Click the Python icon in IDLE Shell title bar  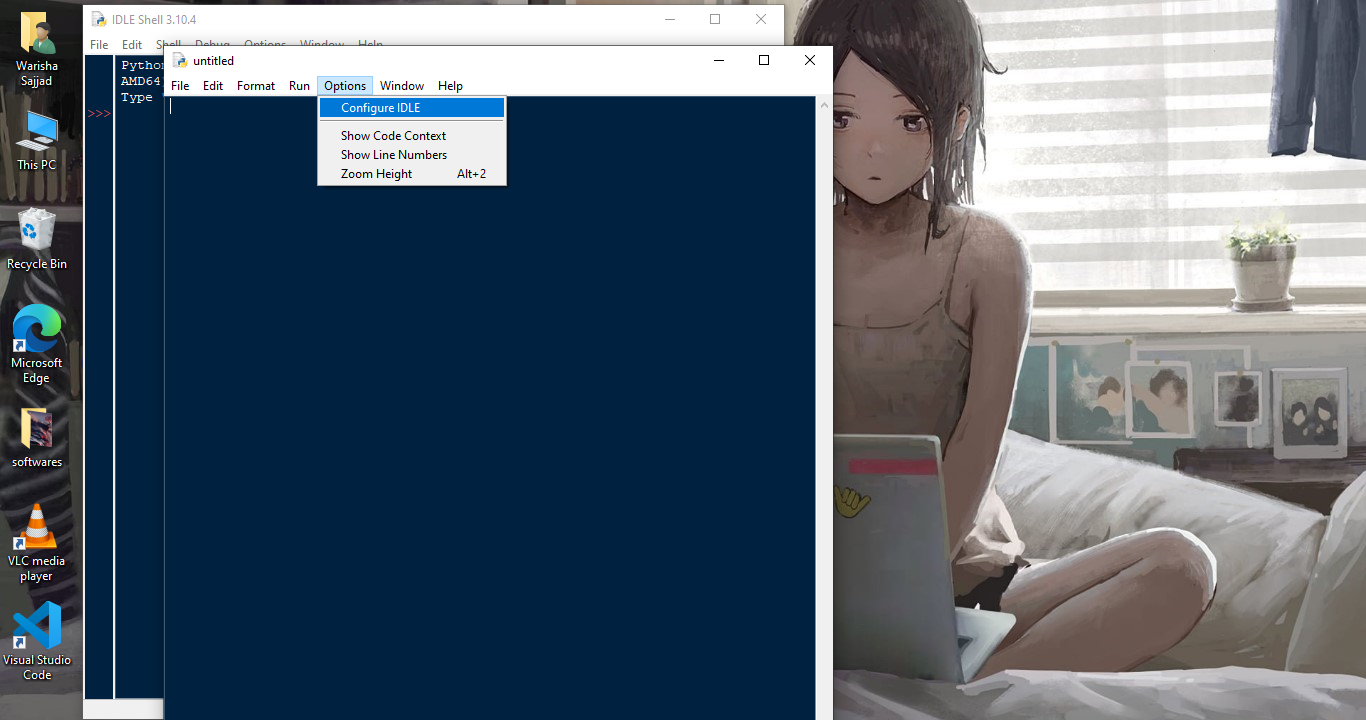[x=99, y=19]
